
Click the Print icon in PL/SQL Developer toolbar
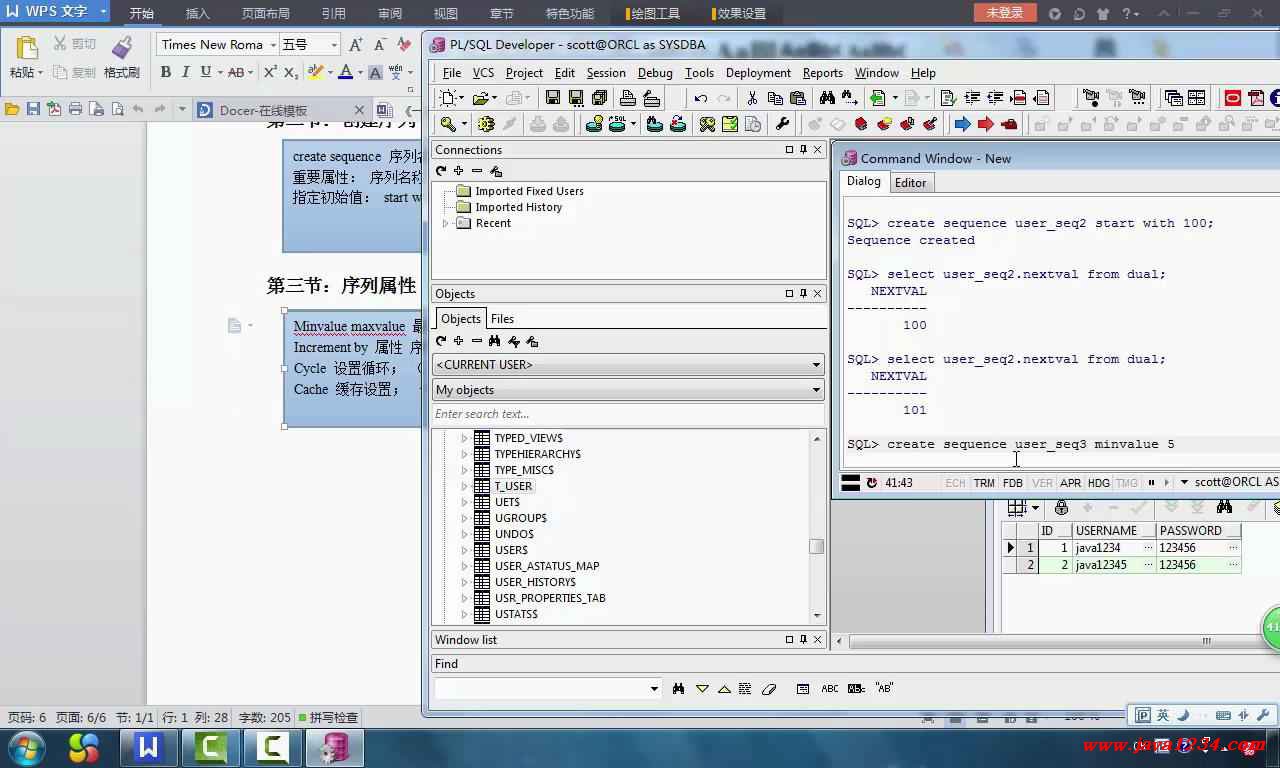[628, 98]
